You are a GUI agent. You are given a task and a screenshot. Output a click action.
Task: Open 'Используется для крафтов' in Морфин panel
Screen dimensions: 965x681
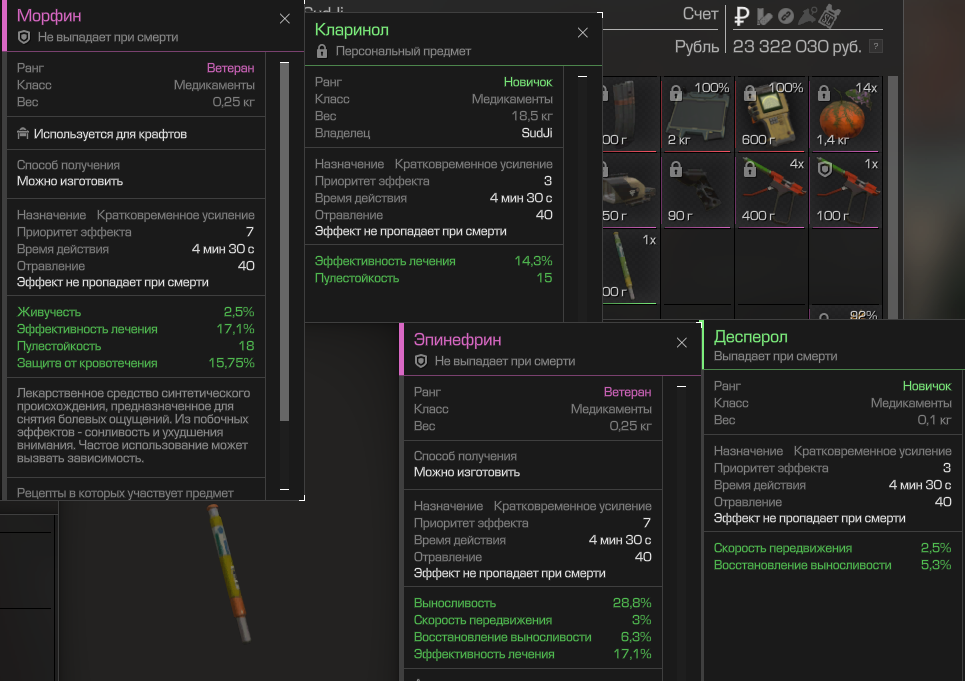click(110, 134)
